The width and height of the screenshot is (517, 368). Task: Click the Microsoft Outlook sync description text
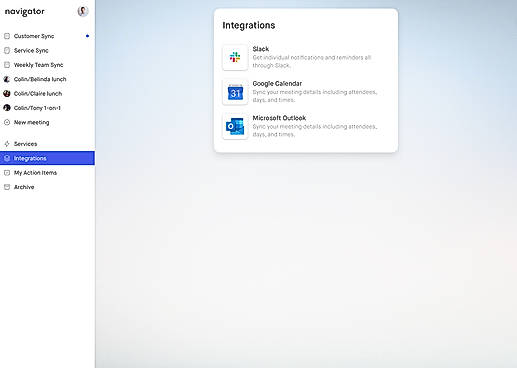click(x=315, y=130)
